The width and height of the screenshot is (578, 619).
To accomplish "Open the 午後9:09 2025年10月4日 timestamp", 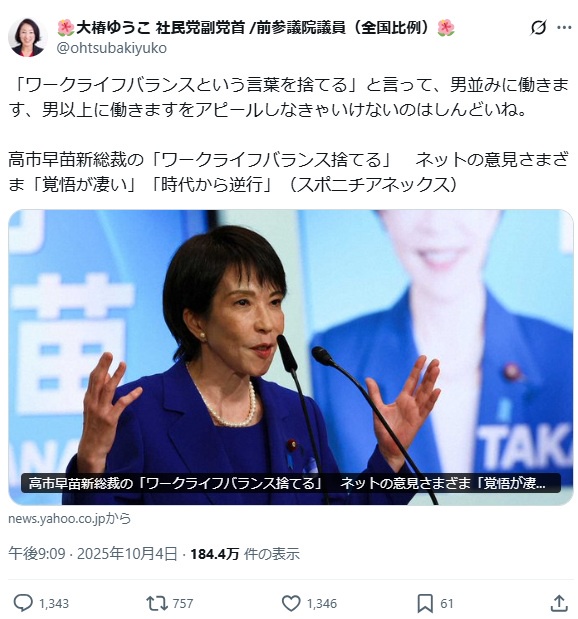I will (93, 553).
